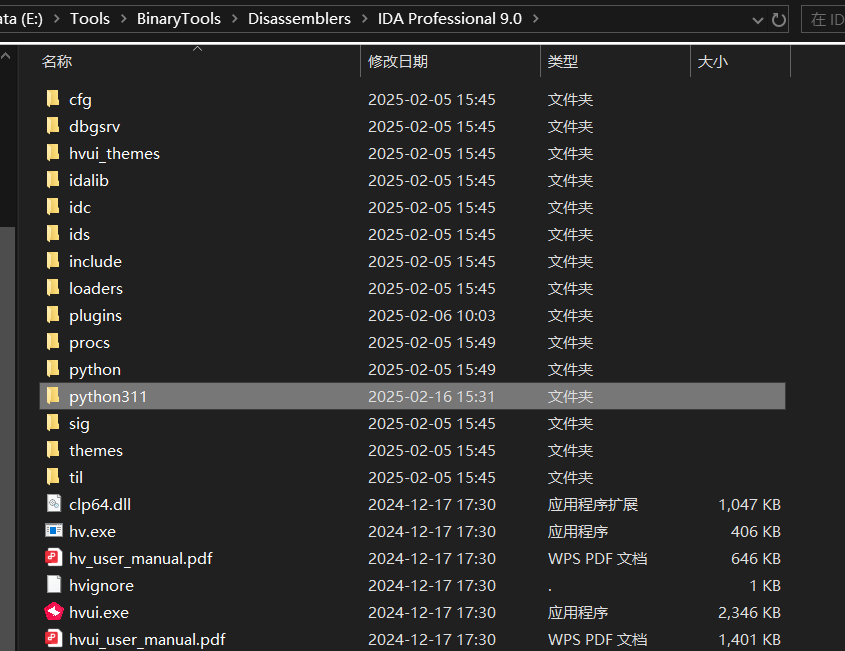
Task: Click the hvui_themes folder name
Action: (114, 154)
